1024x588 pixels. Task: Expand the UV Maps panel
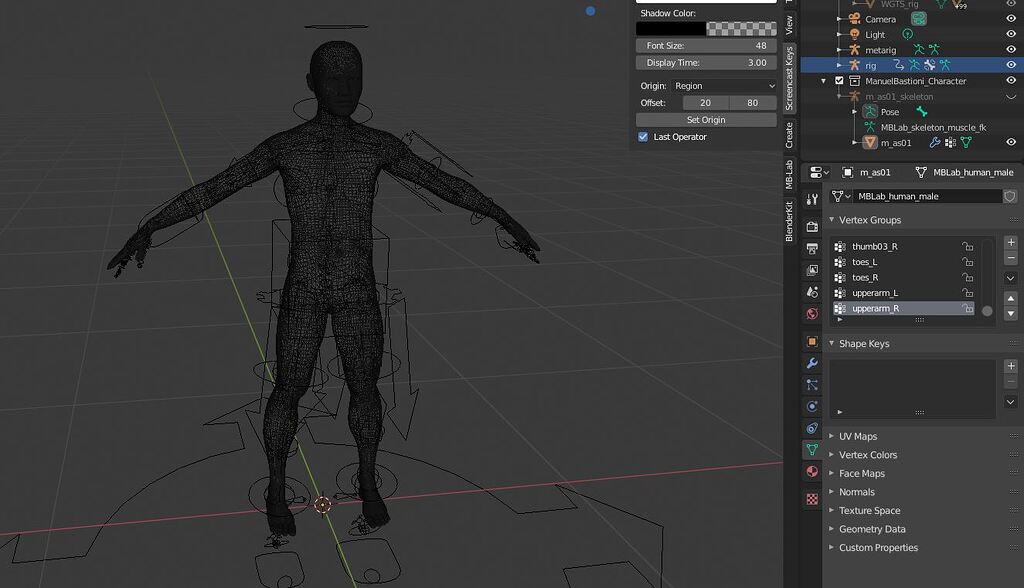tap(832, 436)
